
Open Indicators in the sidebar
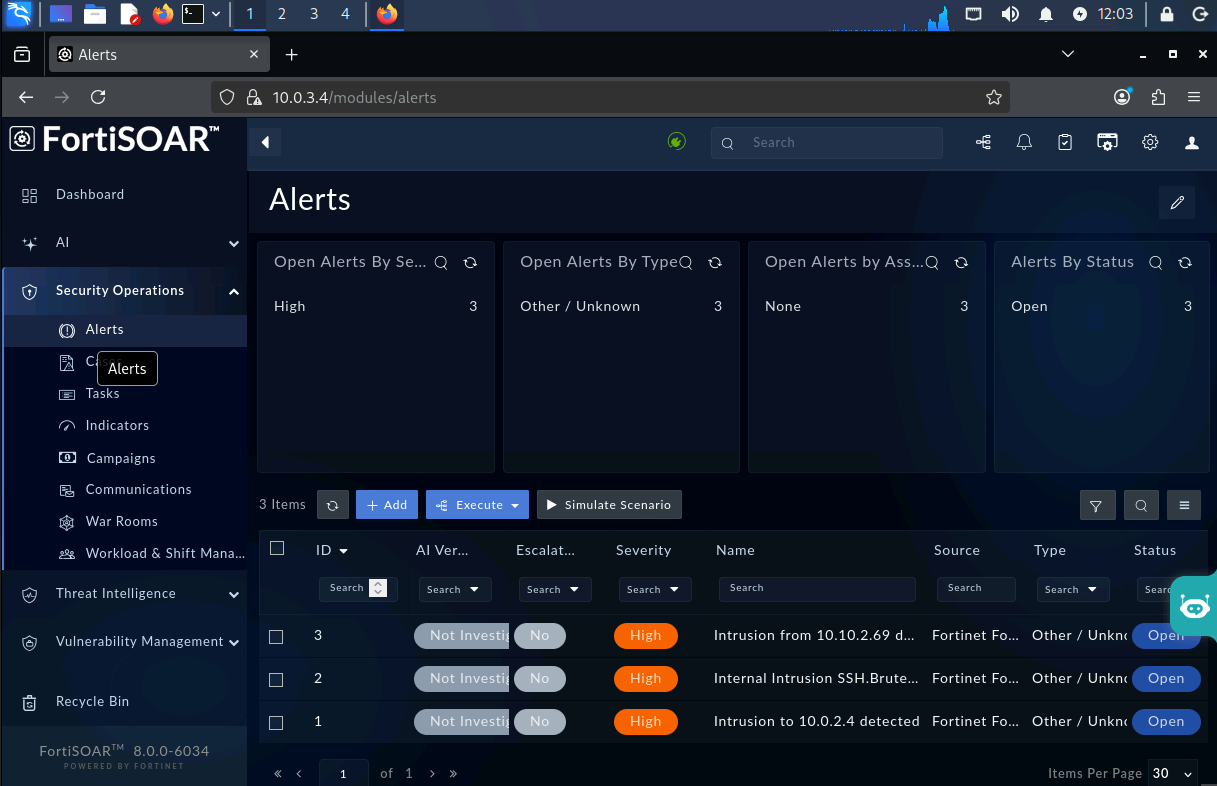point(117,426)
